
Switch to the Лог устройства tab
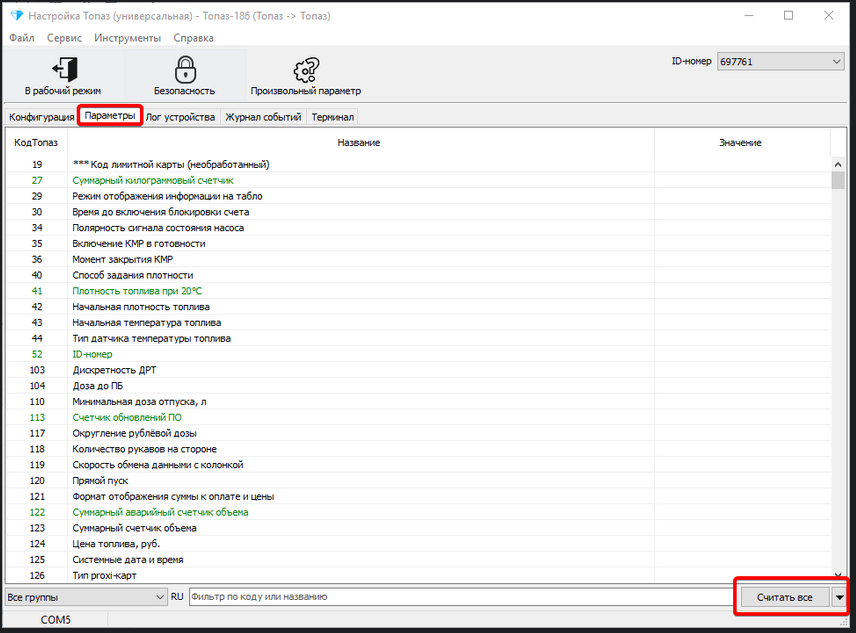[x=180, y=117]
